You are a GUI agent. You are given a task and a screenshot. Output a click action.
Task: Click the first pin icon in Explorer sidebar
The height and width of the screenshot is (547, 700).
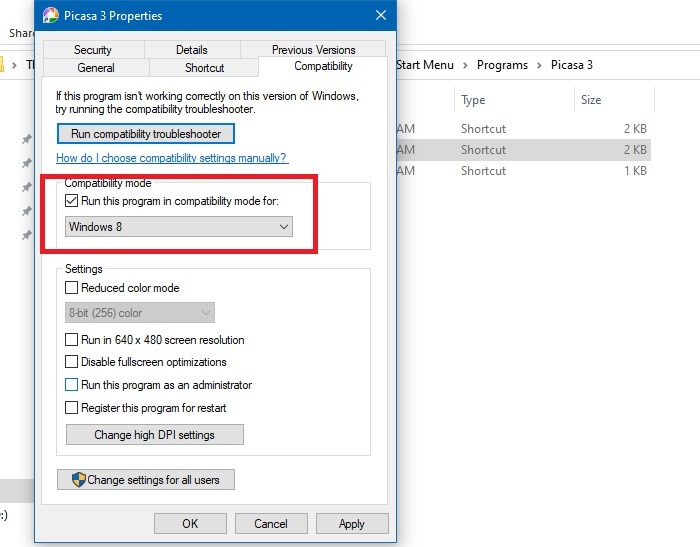click(27, 139)
